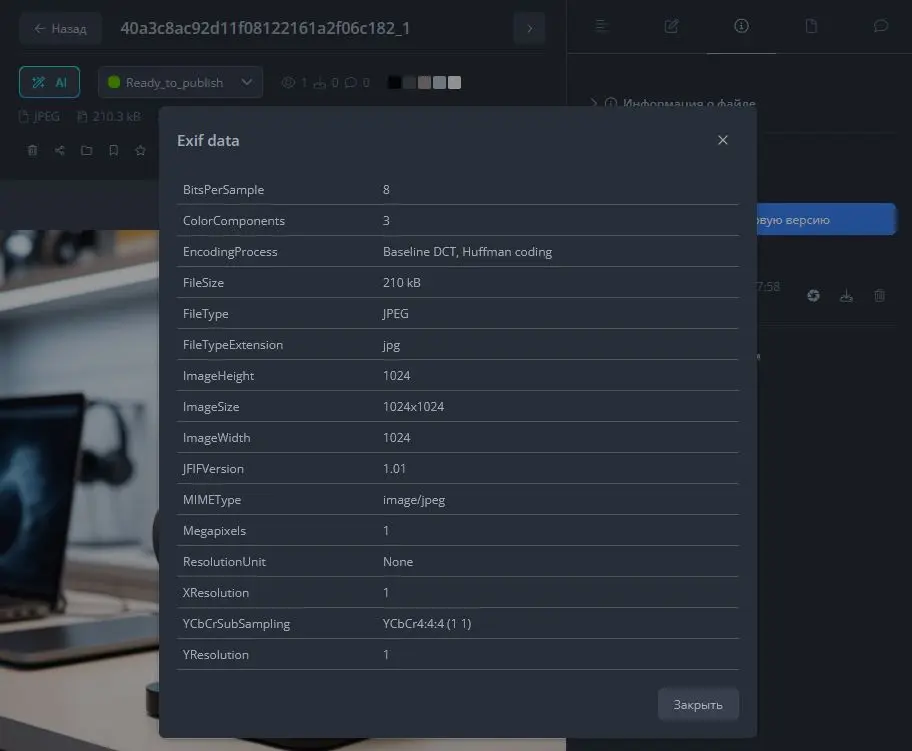The width and height of the screenshot is (912, 751).
Task: Download the version using download icon
Action: [846, 295]
